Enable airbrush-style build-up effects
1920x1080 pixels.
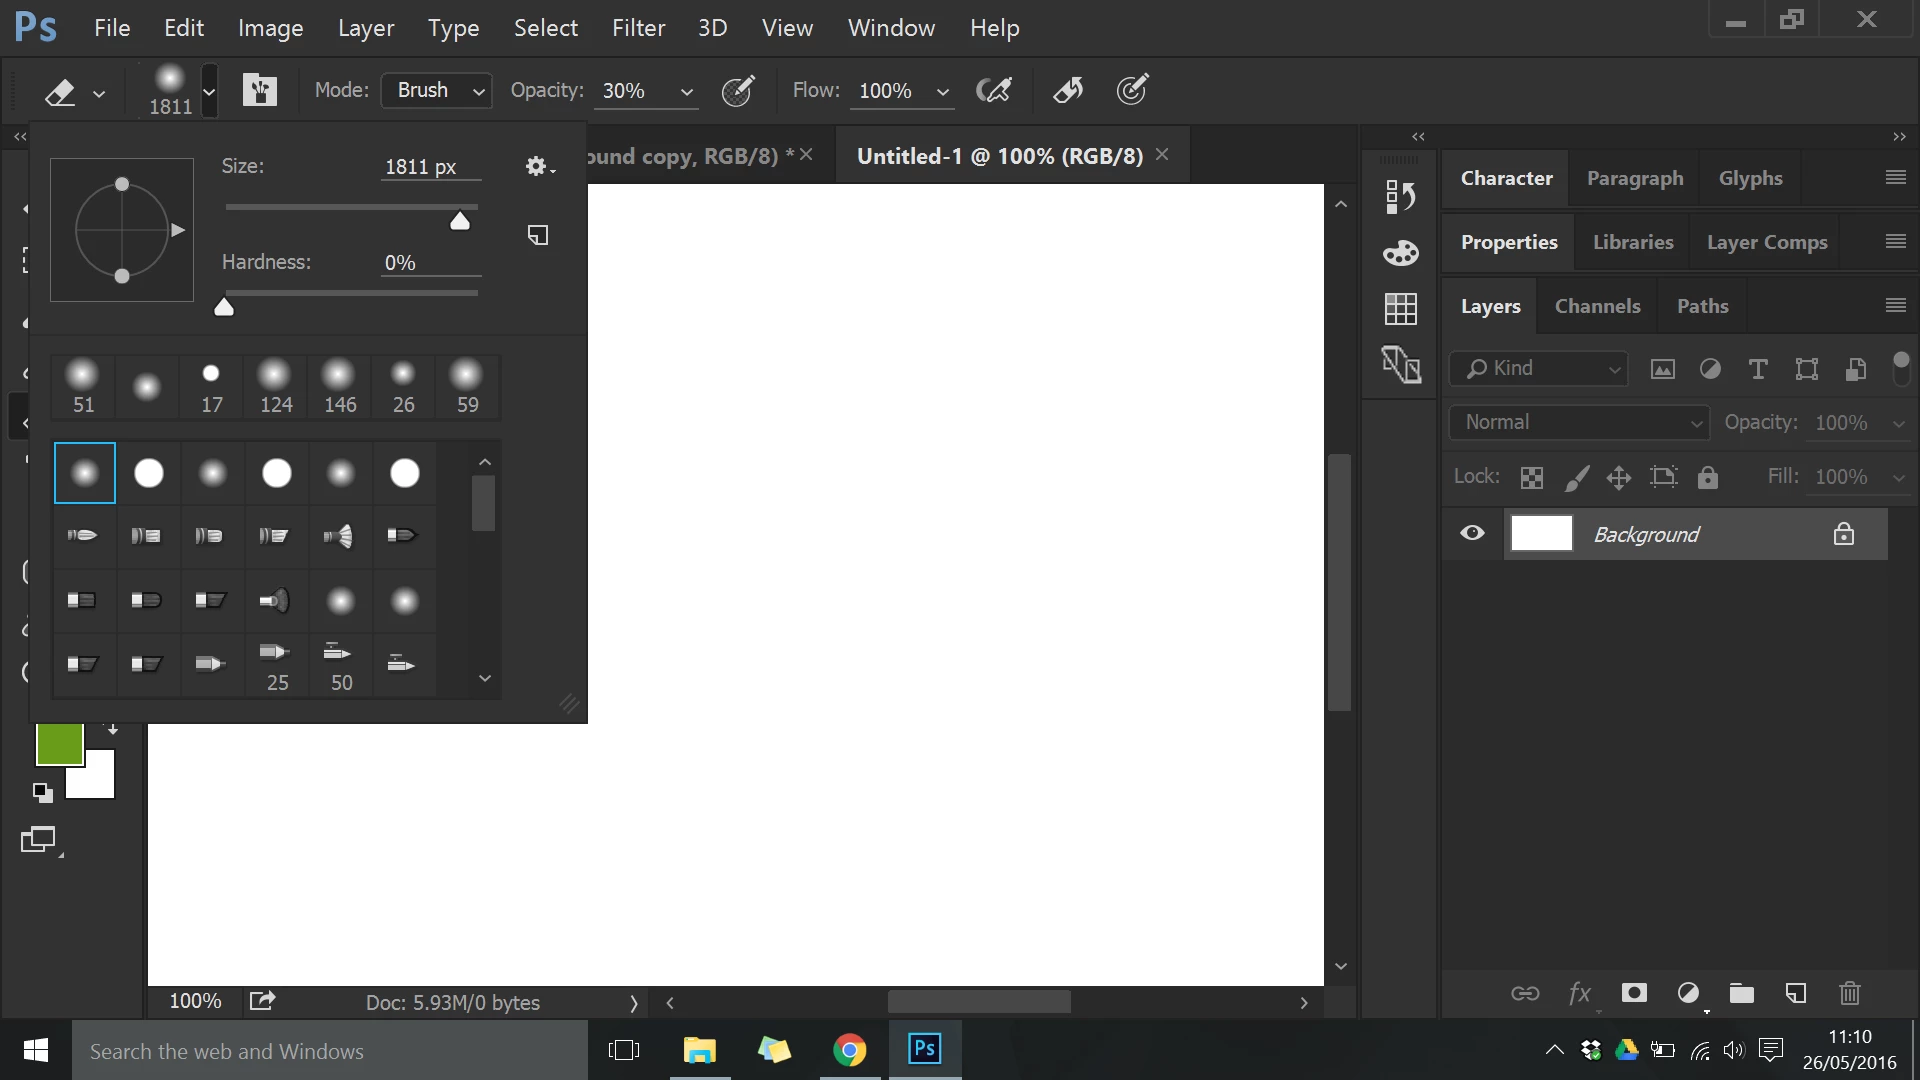click(993, 90)
